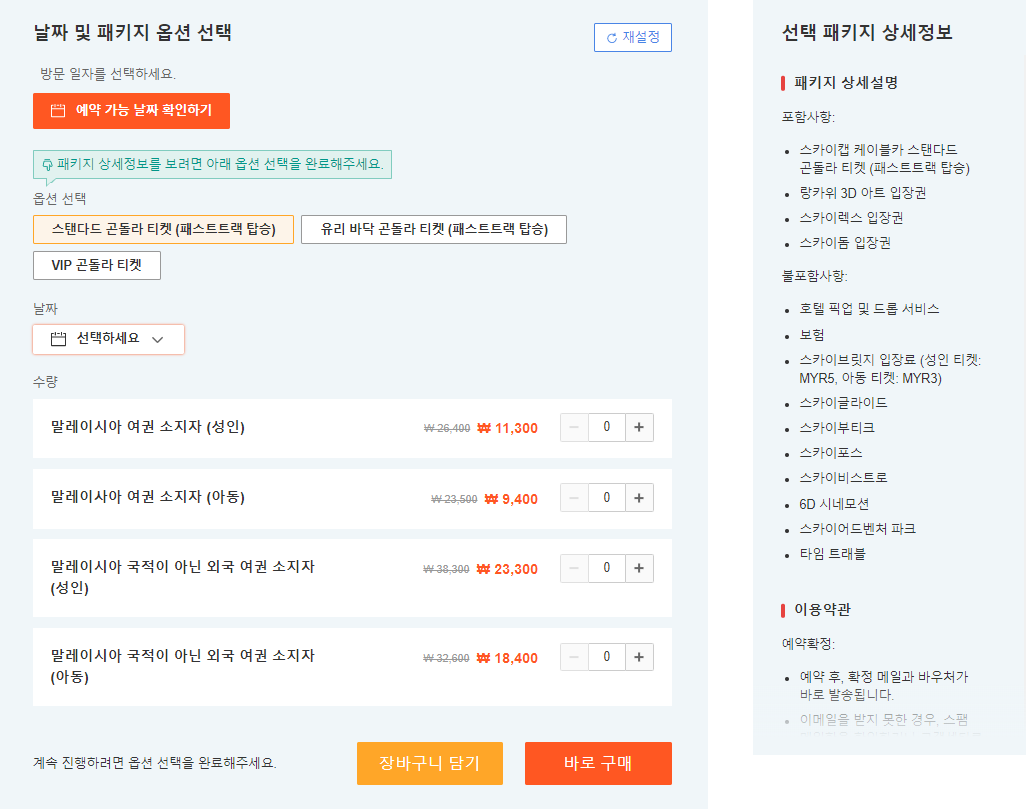Select 유리 바닥 곤돌라 티켓 option
The height and width of the screenshot is (809, 1026).
point(434,229)
